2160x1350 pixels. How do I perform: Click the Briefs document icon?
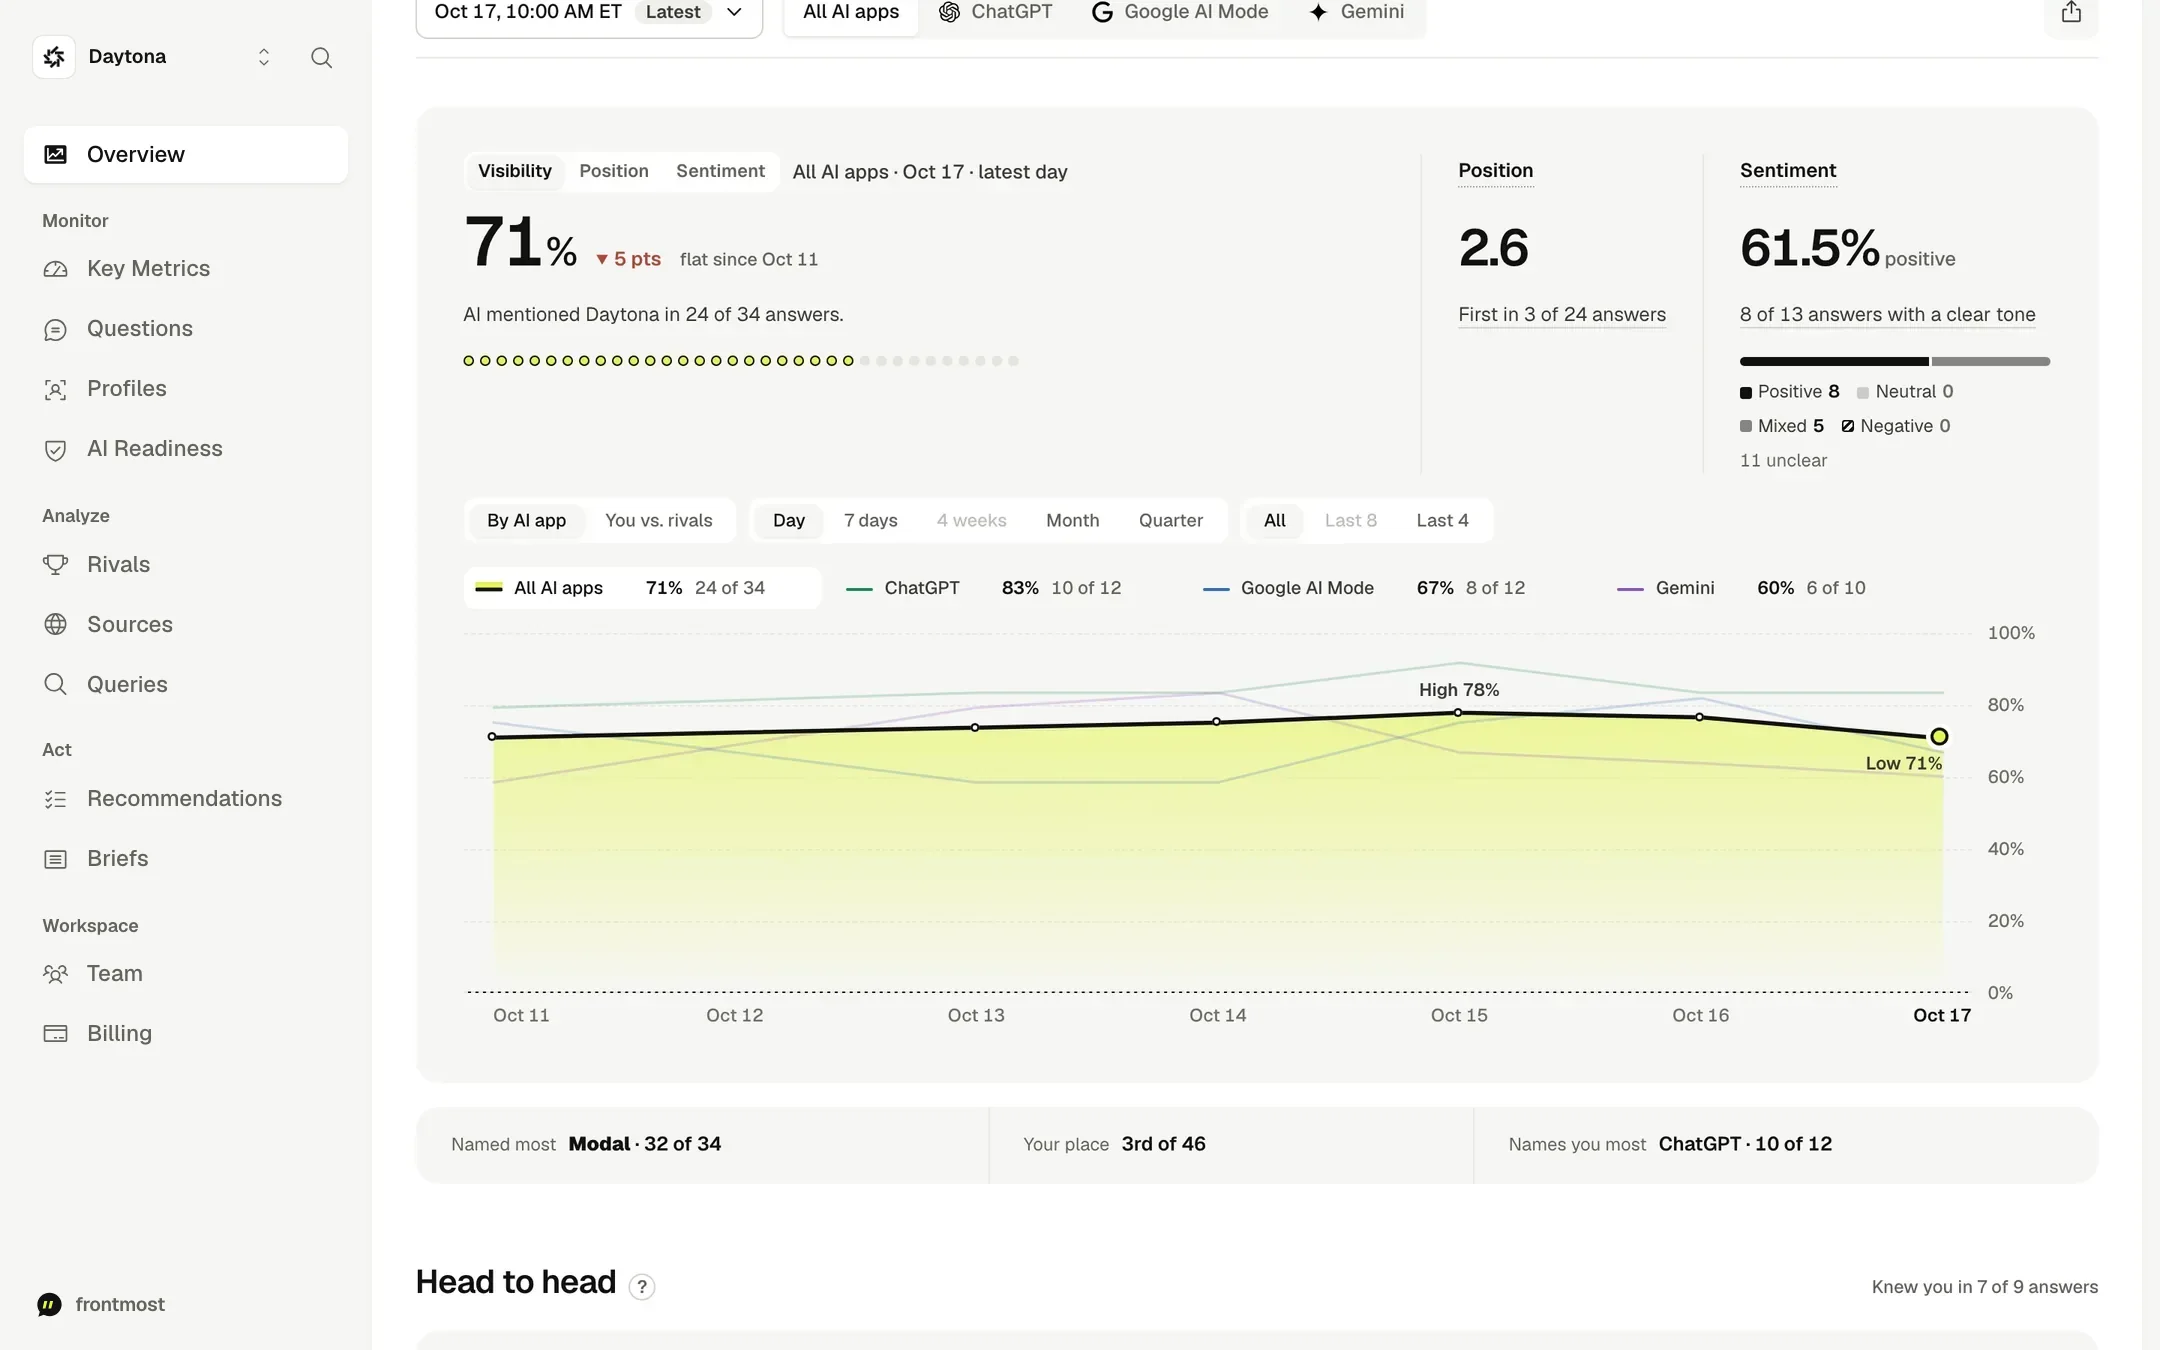tap(56, 859)
